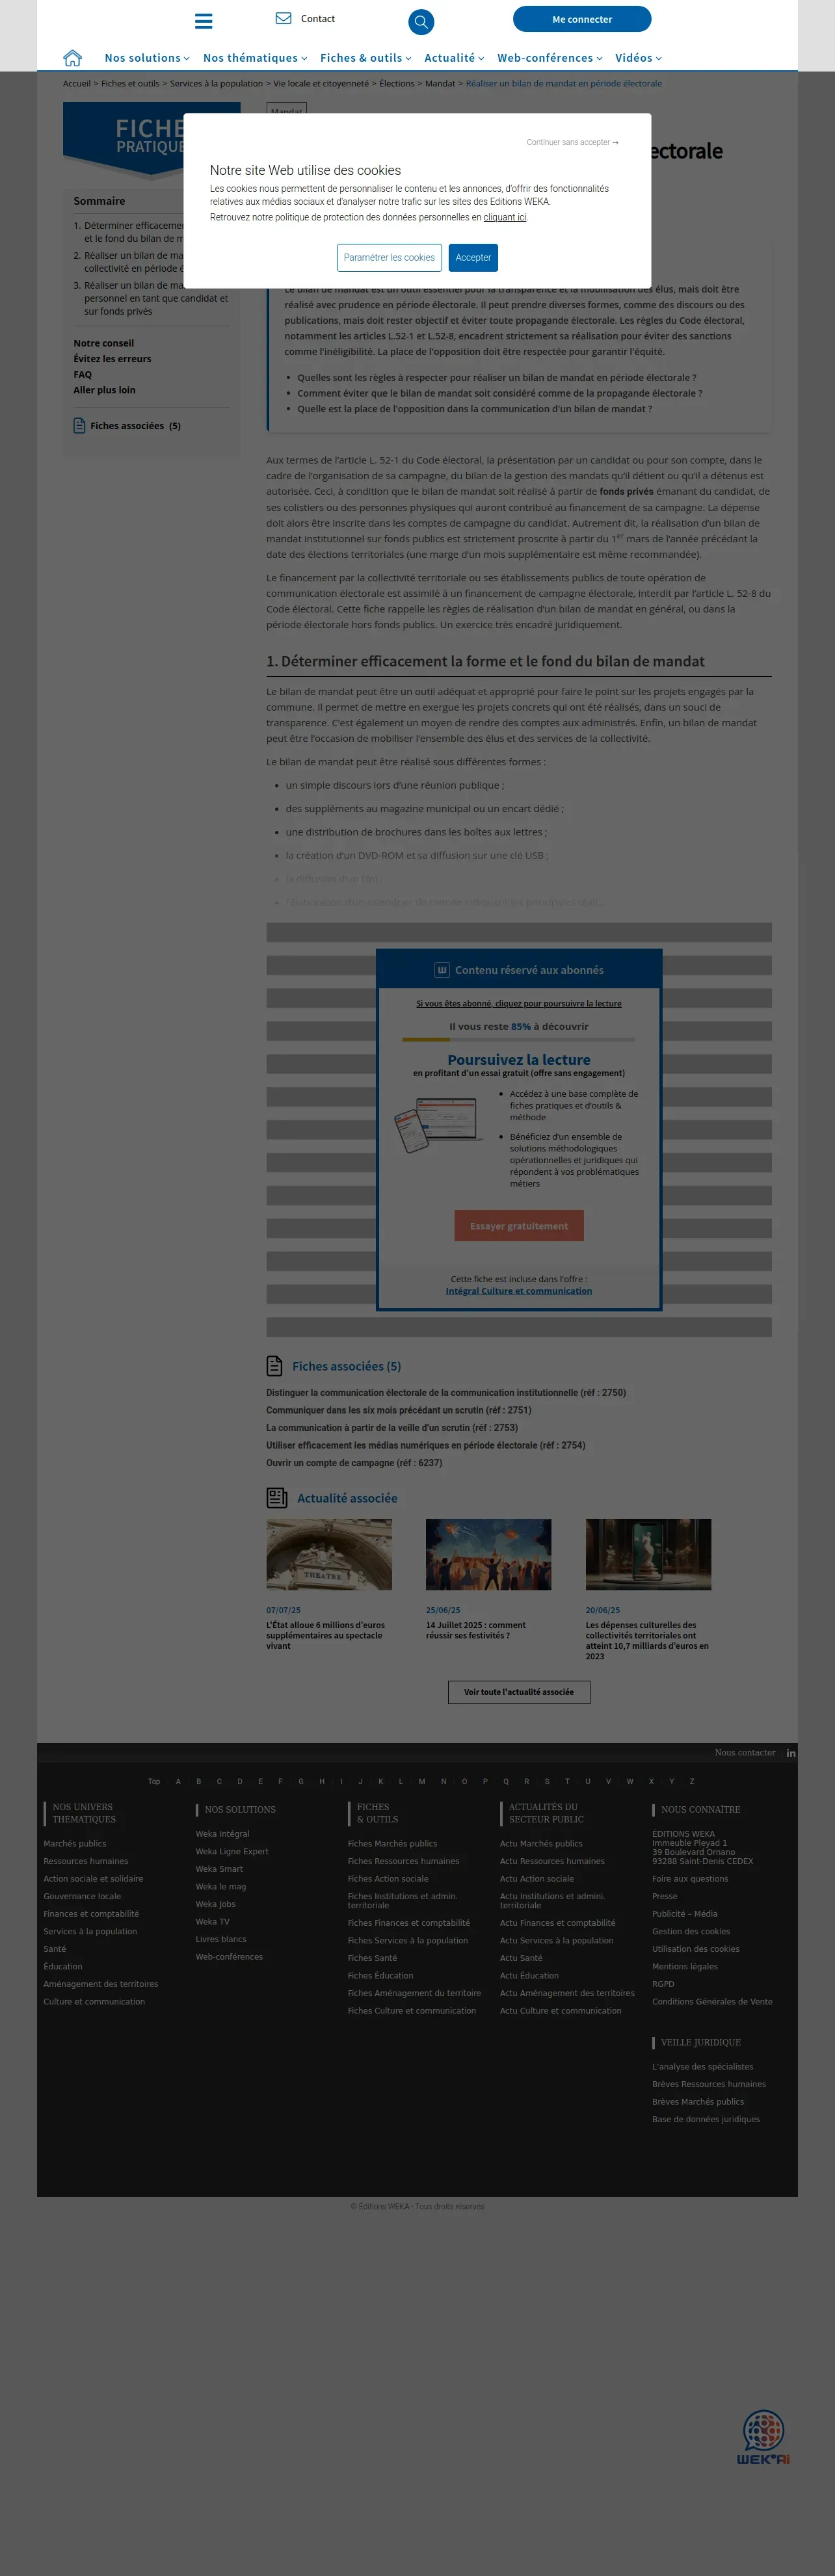Open fiche ref 2750 communication électorale
Viewport: 835px width, 2576px height.
pos(446,1393)
